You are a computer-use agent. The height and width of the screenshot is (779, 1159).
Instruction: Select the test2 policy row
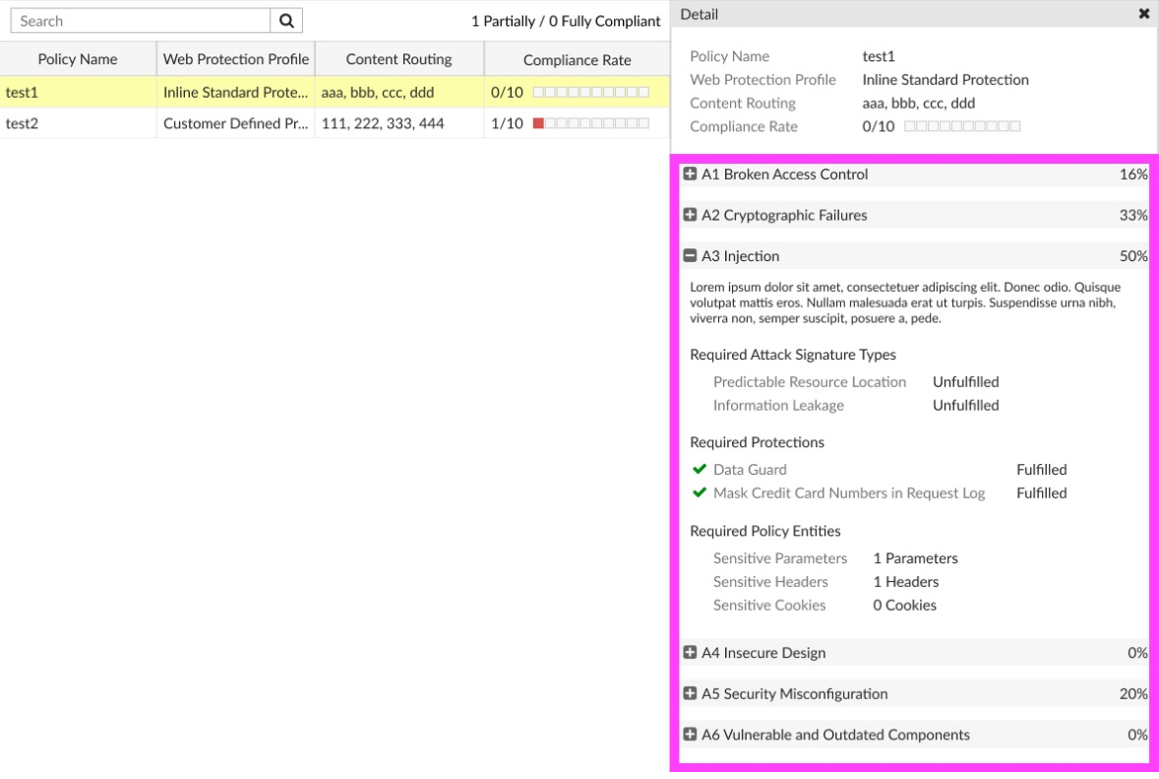335,123
